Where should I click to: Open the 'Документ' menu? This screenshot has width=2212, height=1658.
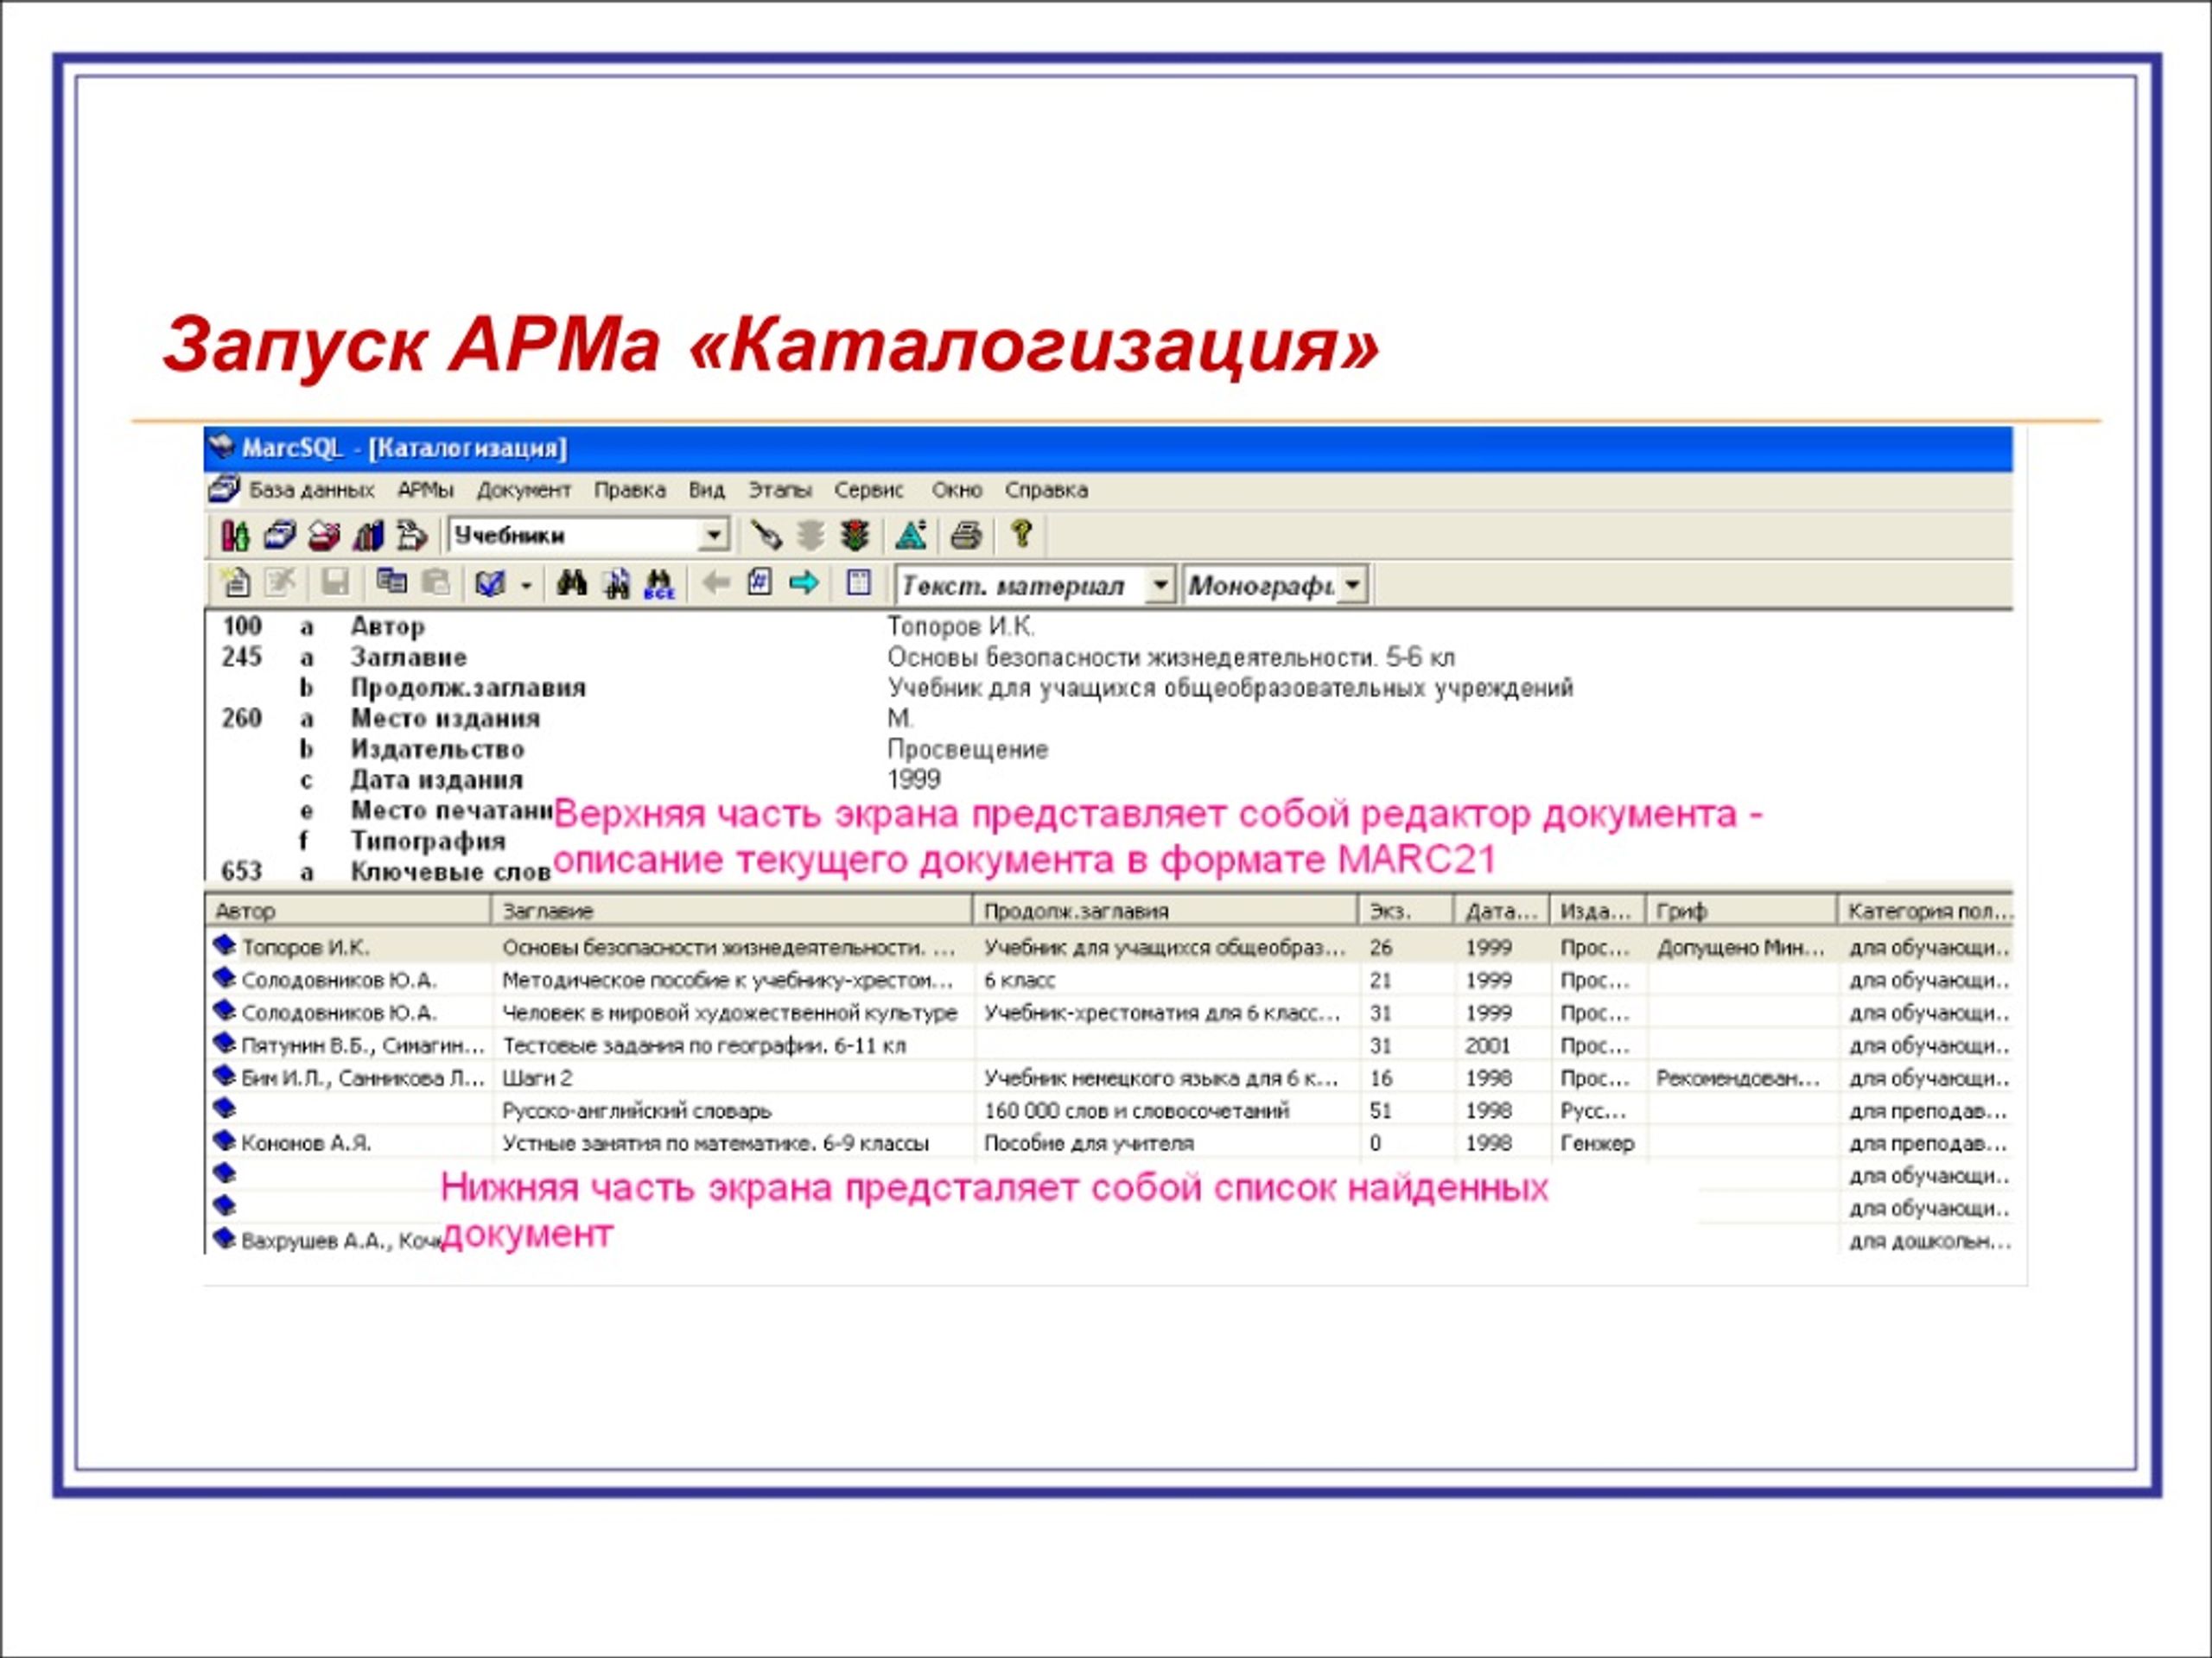click(523, 491)
